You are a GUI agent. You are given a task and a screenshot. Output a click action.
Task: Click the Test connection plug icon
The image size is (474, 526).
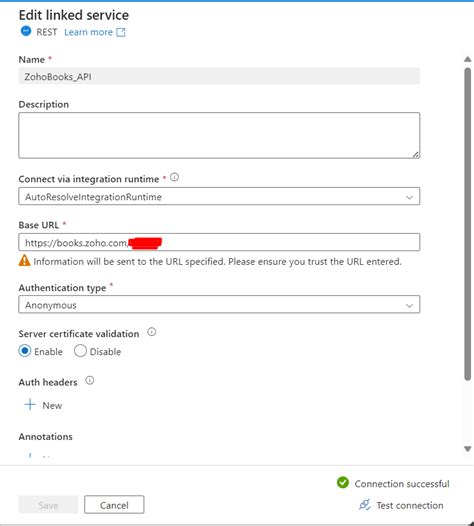pyautogui.click(x=365, y=505)
